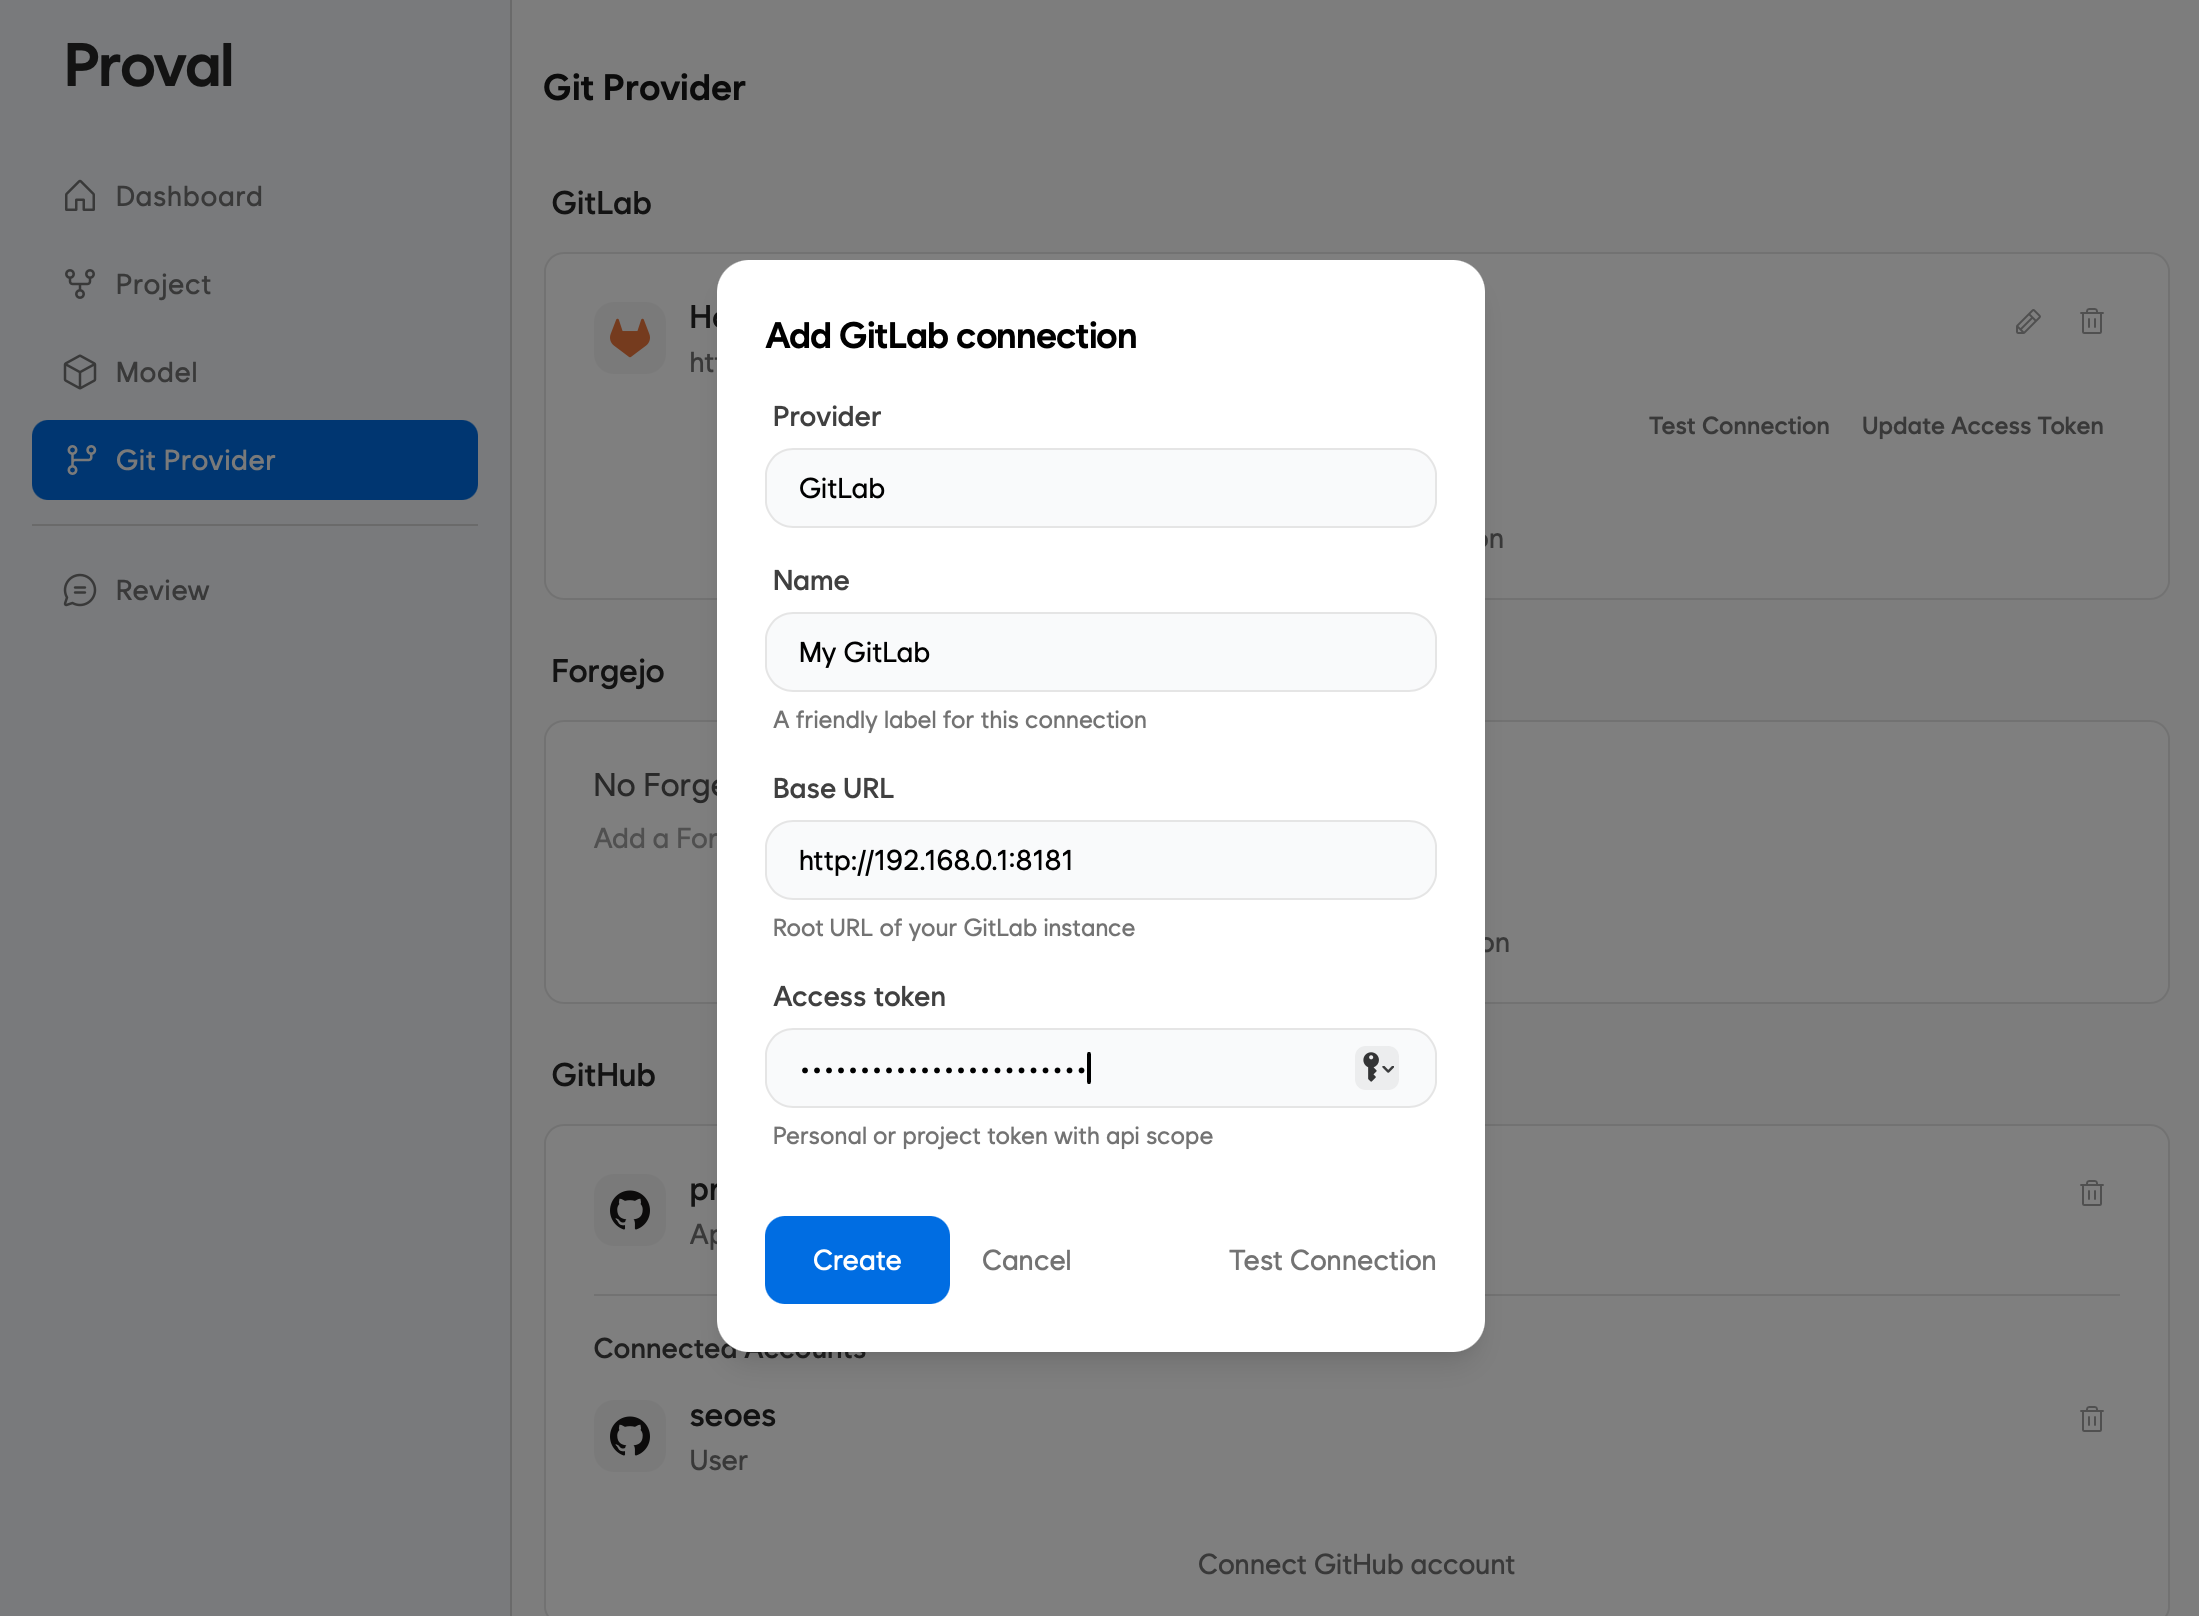This screenshot has width=2199, height=1616.
Task: Click 'Personal or project token with api scope' hint
Action: [993, 1136]
